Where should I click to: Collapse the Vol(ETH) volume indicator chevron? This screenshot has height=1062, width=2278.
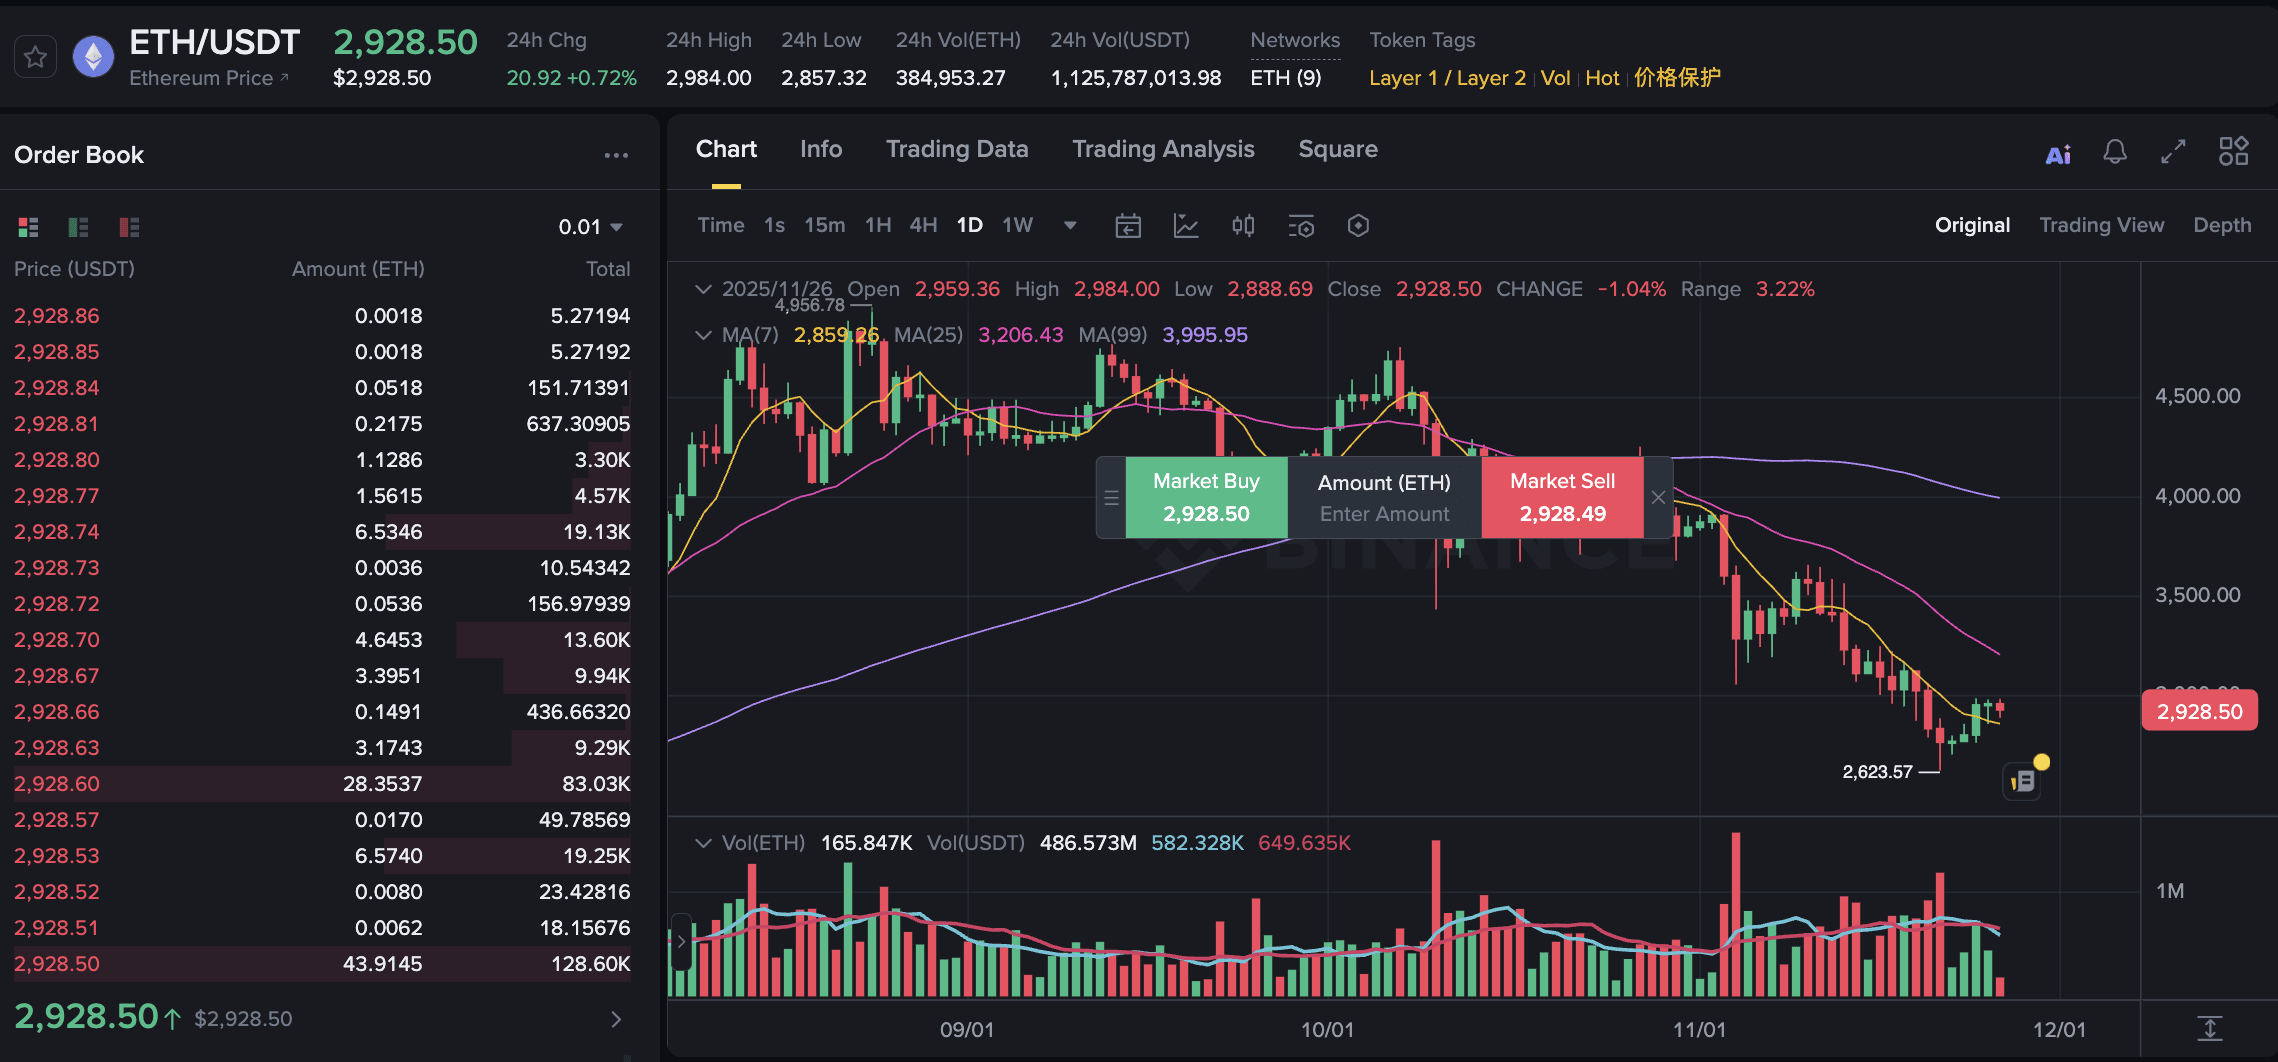tap(703, 843)
